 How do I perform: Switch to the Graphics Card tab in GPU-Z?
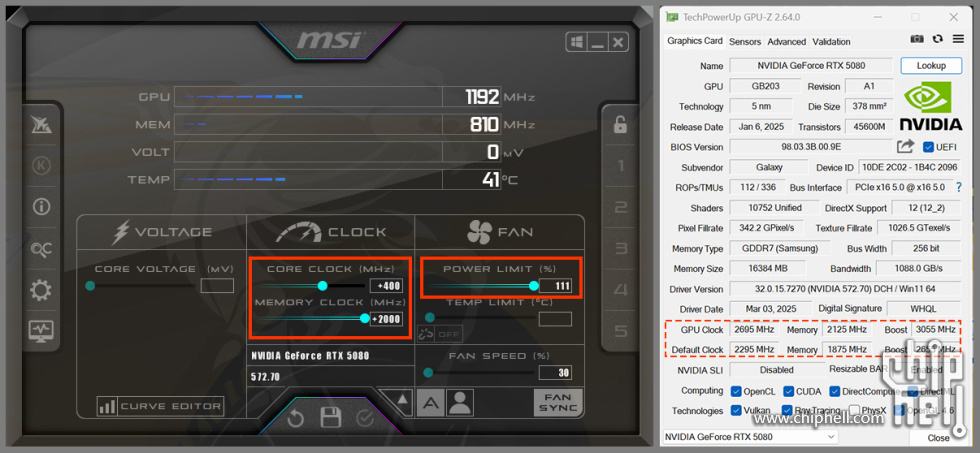point(694,41)
